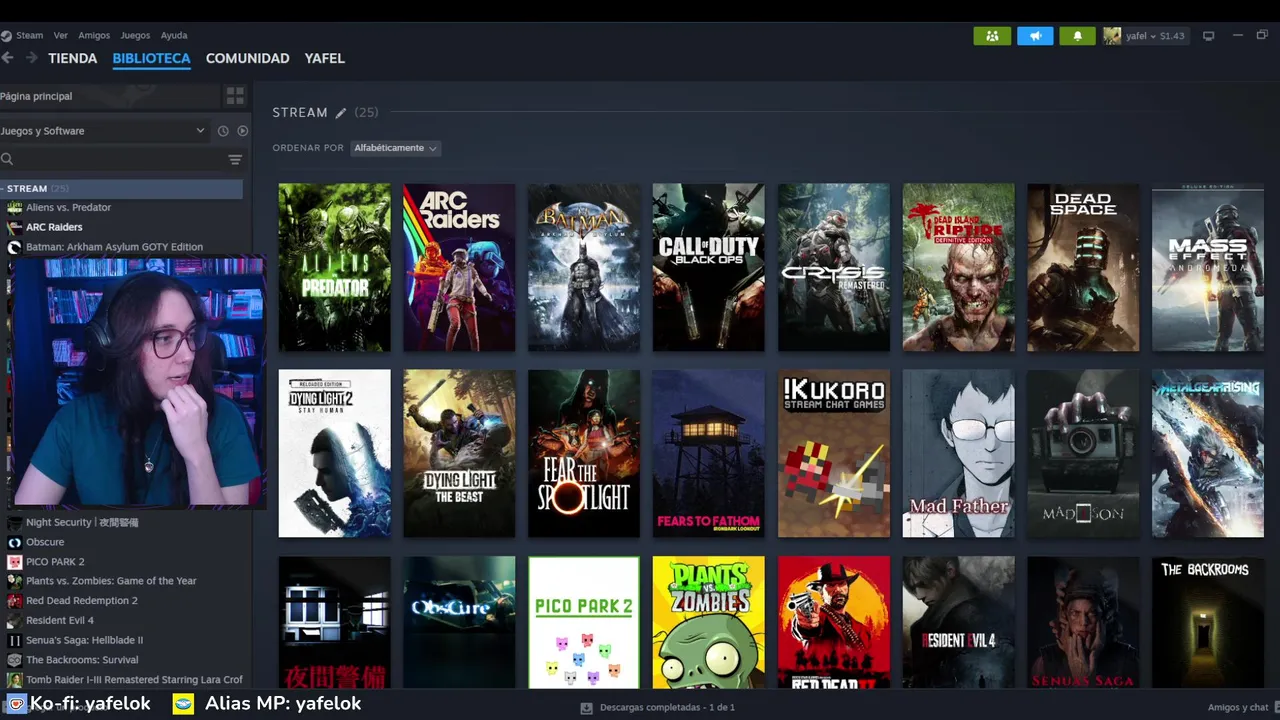Open Batman Arkham Asylum game cover
The image size is (1280, 720).
(x=584, y=267)
